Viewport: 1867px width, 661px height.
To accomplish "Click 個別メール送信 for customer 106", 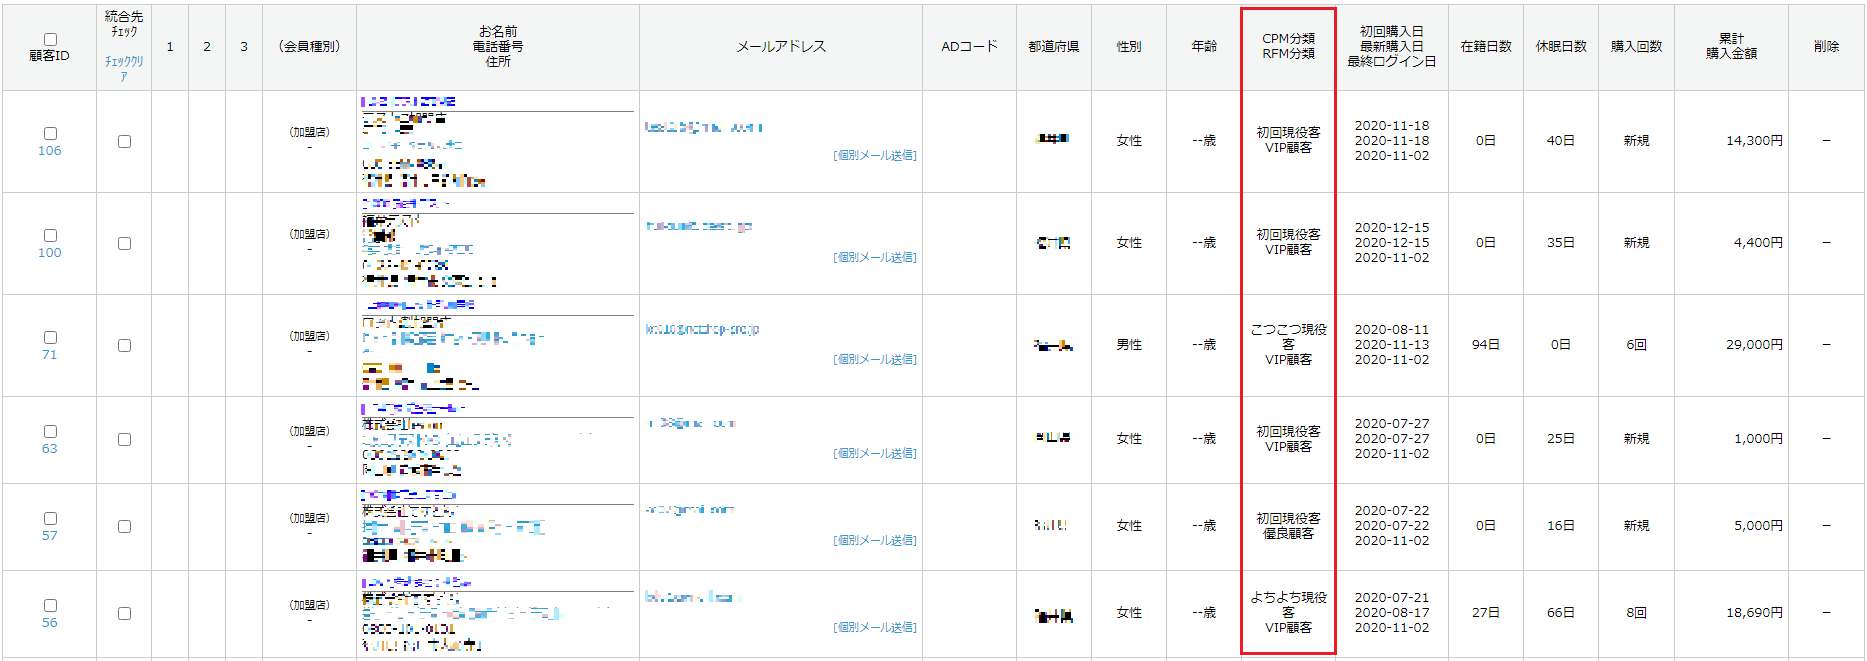I will [x=875, y=155].
